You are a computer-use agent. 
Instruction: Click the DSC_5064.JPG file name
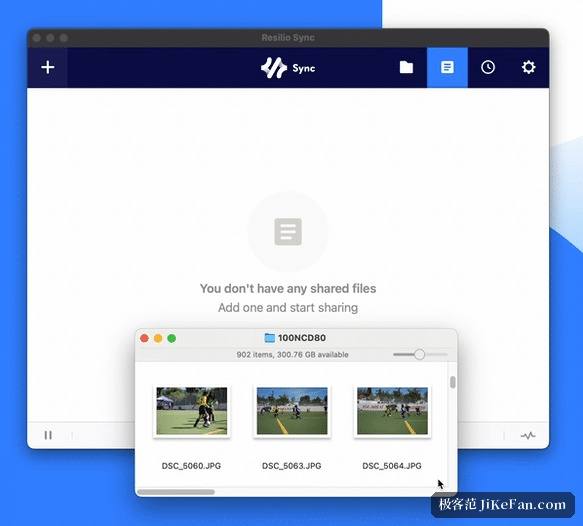pyautogui.click(x=392, y=466)
